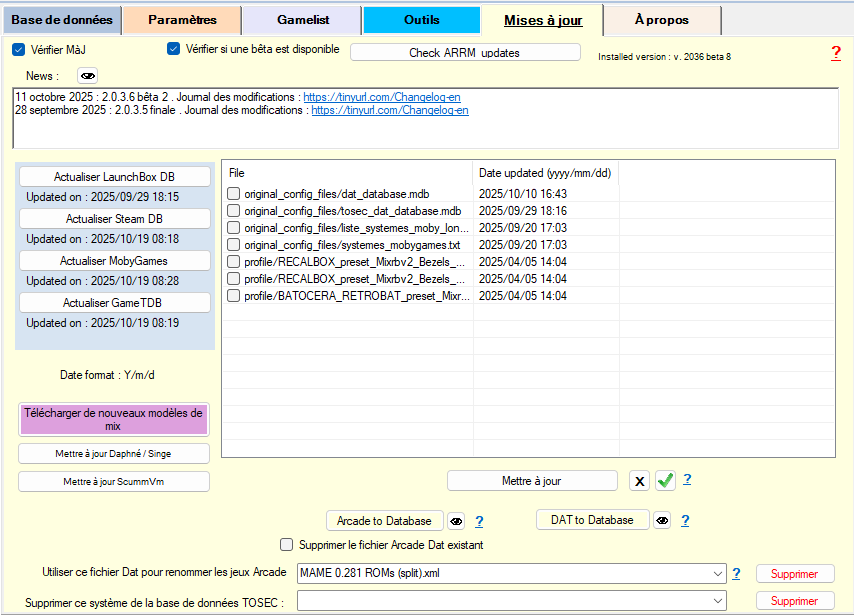Disable the Vérifier MàJ checkbox
854x615 pixels.
pos(18,49)
